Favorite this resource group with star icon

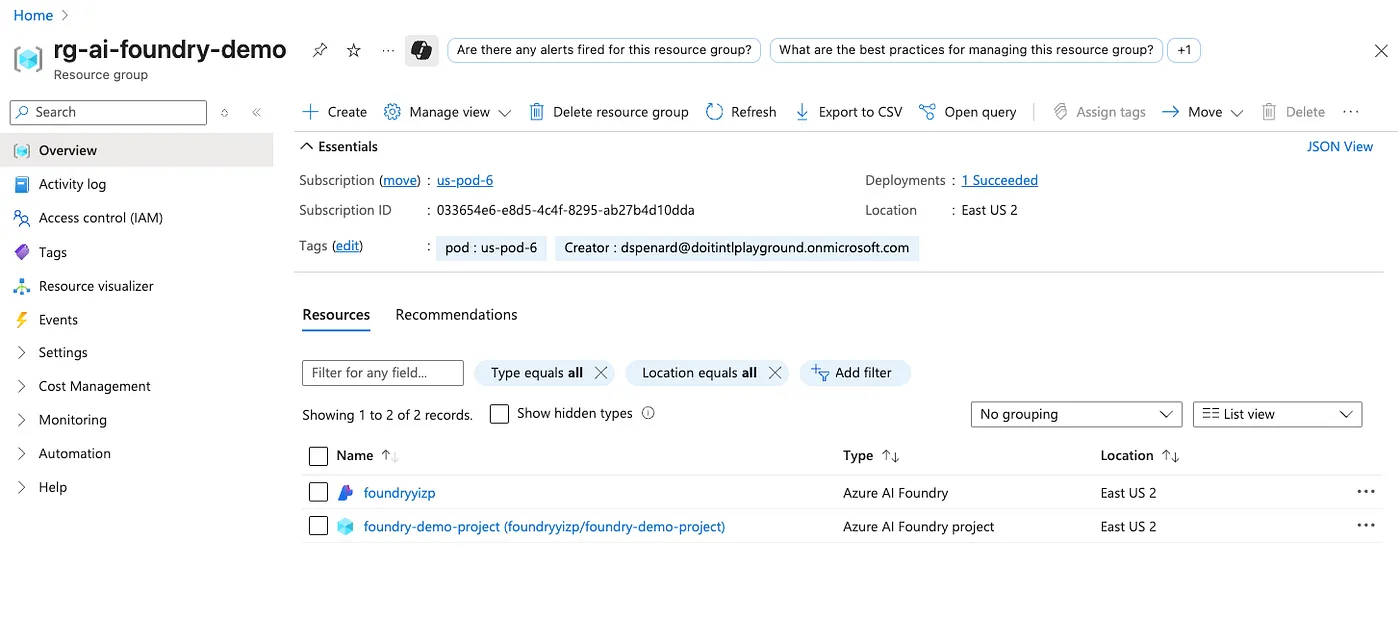354,50
